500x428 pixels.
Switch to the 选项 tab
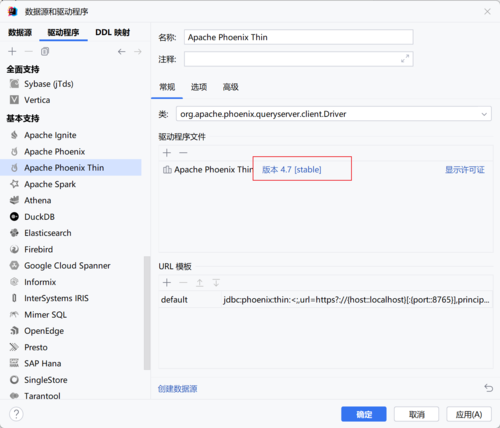pyautogui.click(x=199, y=87)
